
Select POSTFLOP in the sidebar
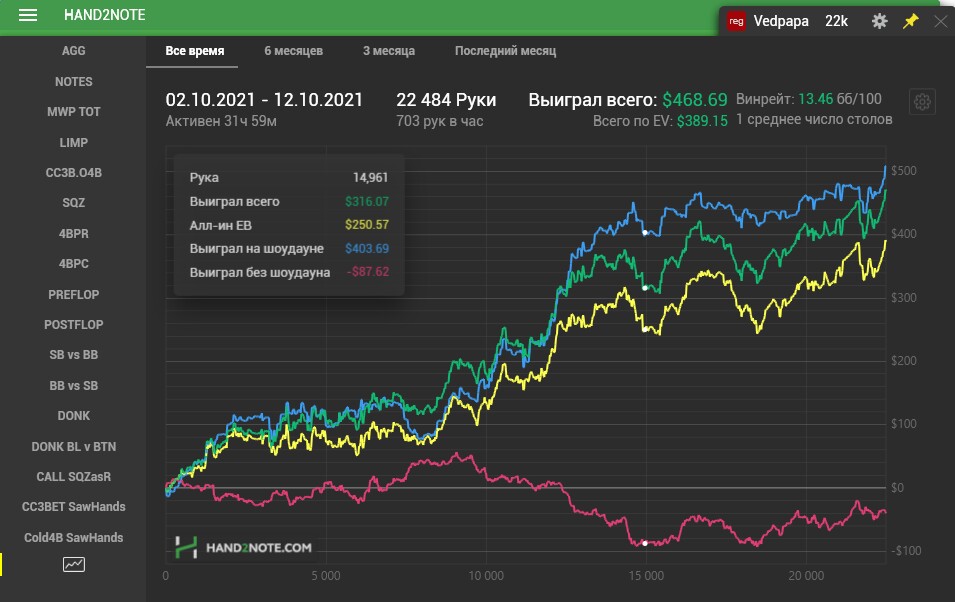74,325
